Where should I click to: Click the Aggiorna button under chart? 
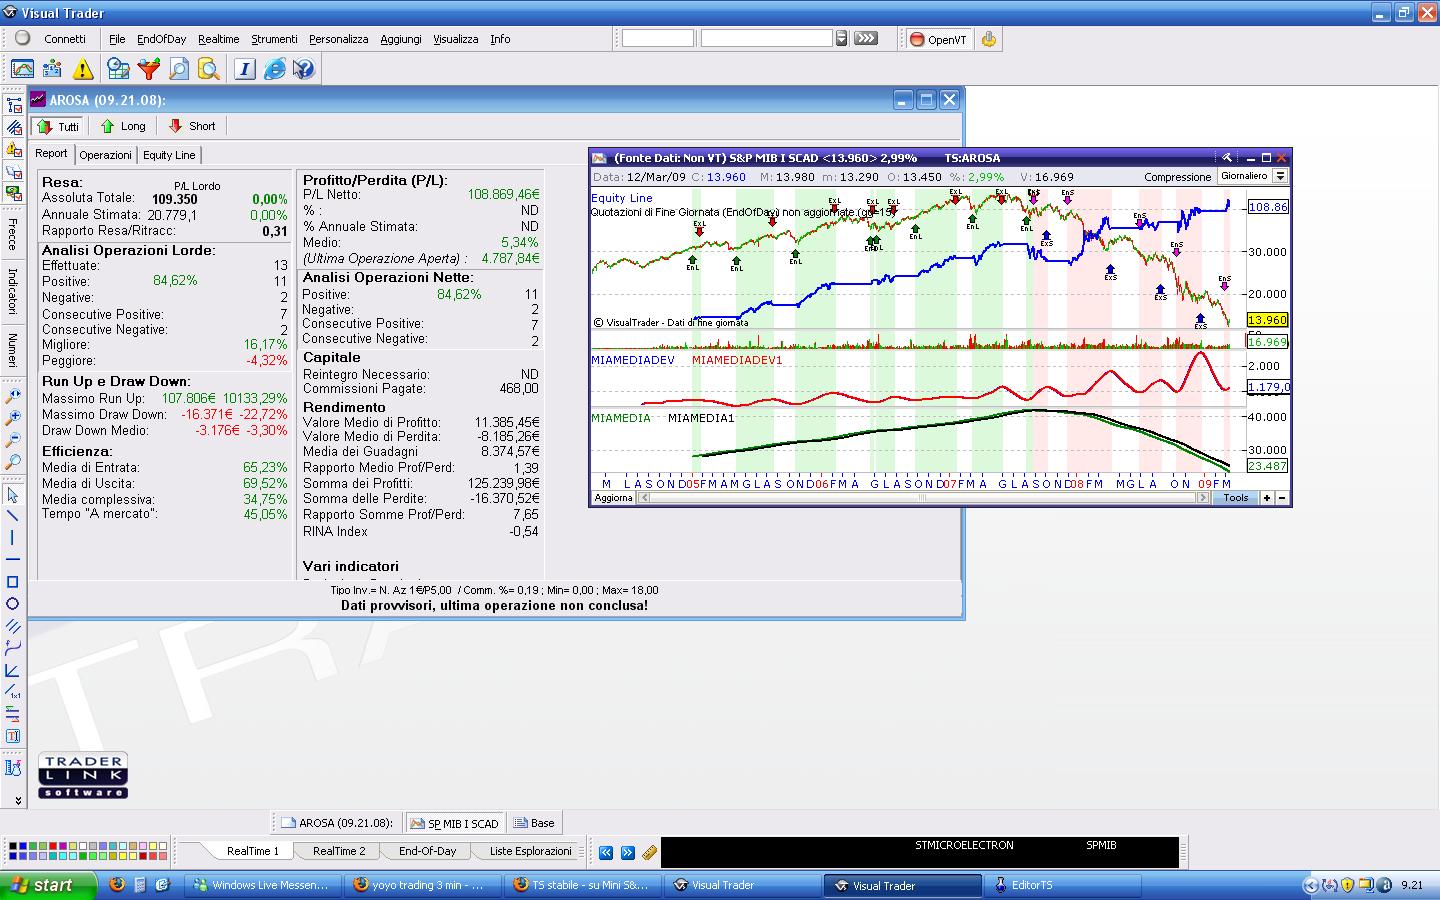(613, 498)
